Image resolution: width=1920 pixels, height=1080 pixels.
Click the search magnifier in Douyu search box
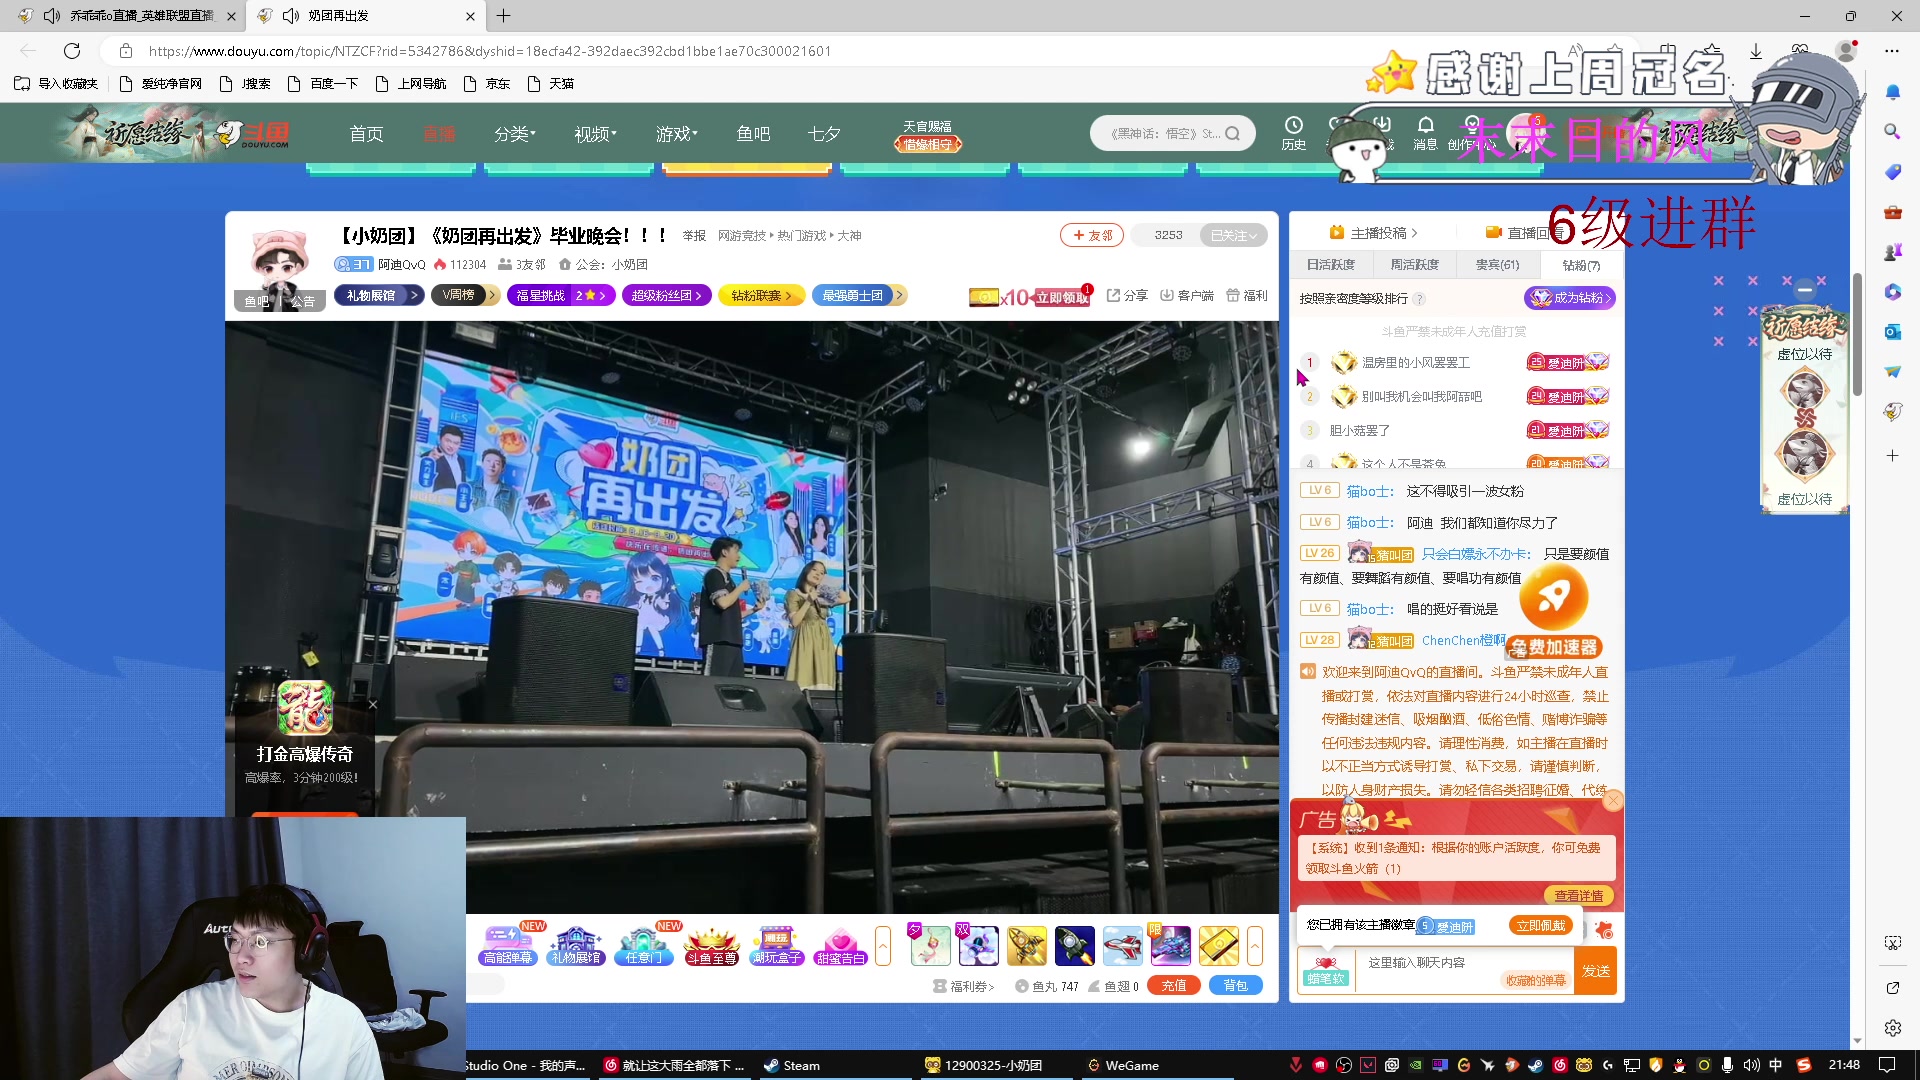click(x=1233, y=133)
